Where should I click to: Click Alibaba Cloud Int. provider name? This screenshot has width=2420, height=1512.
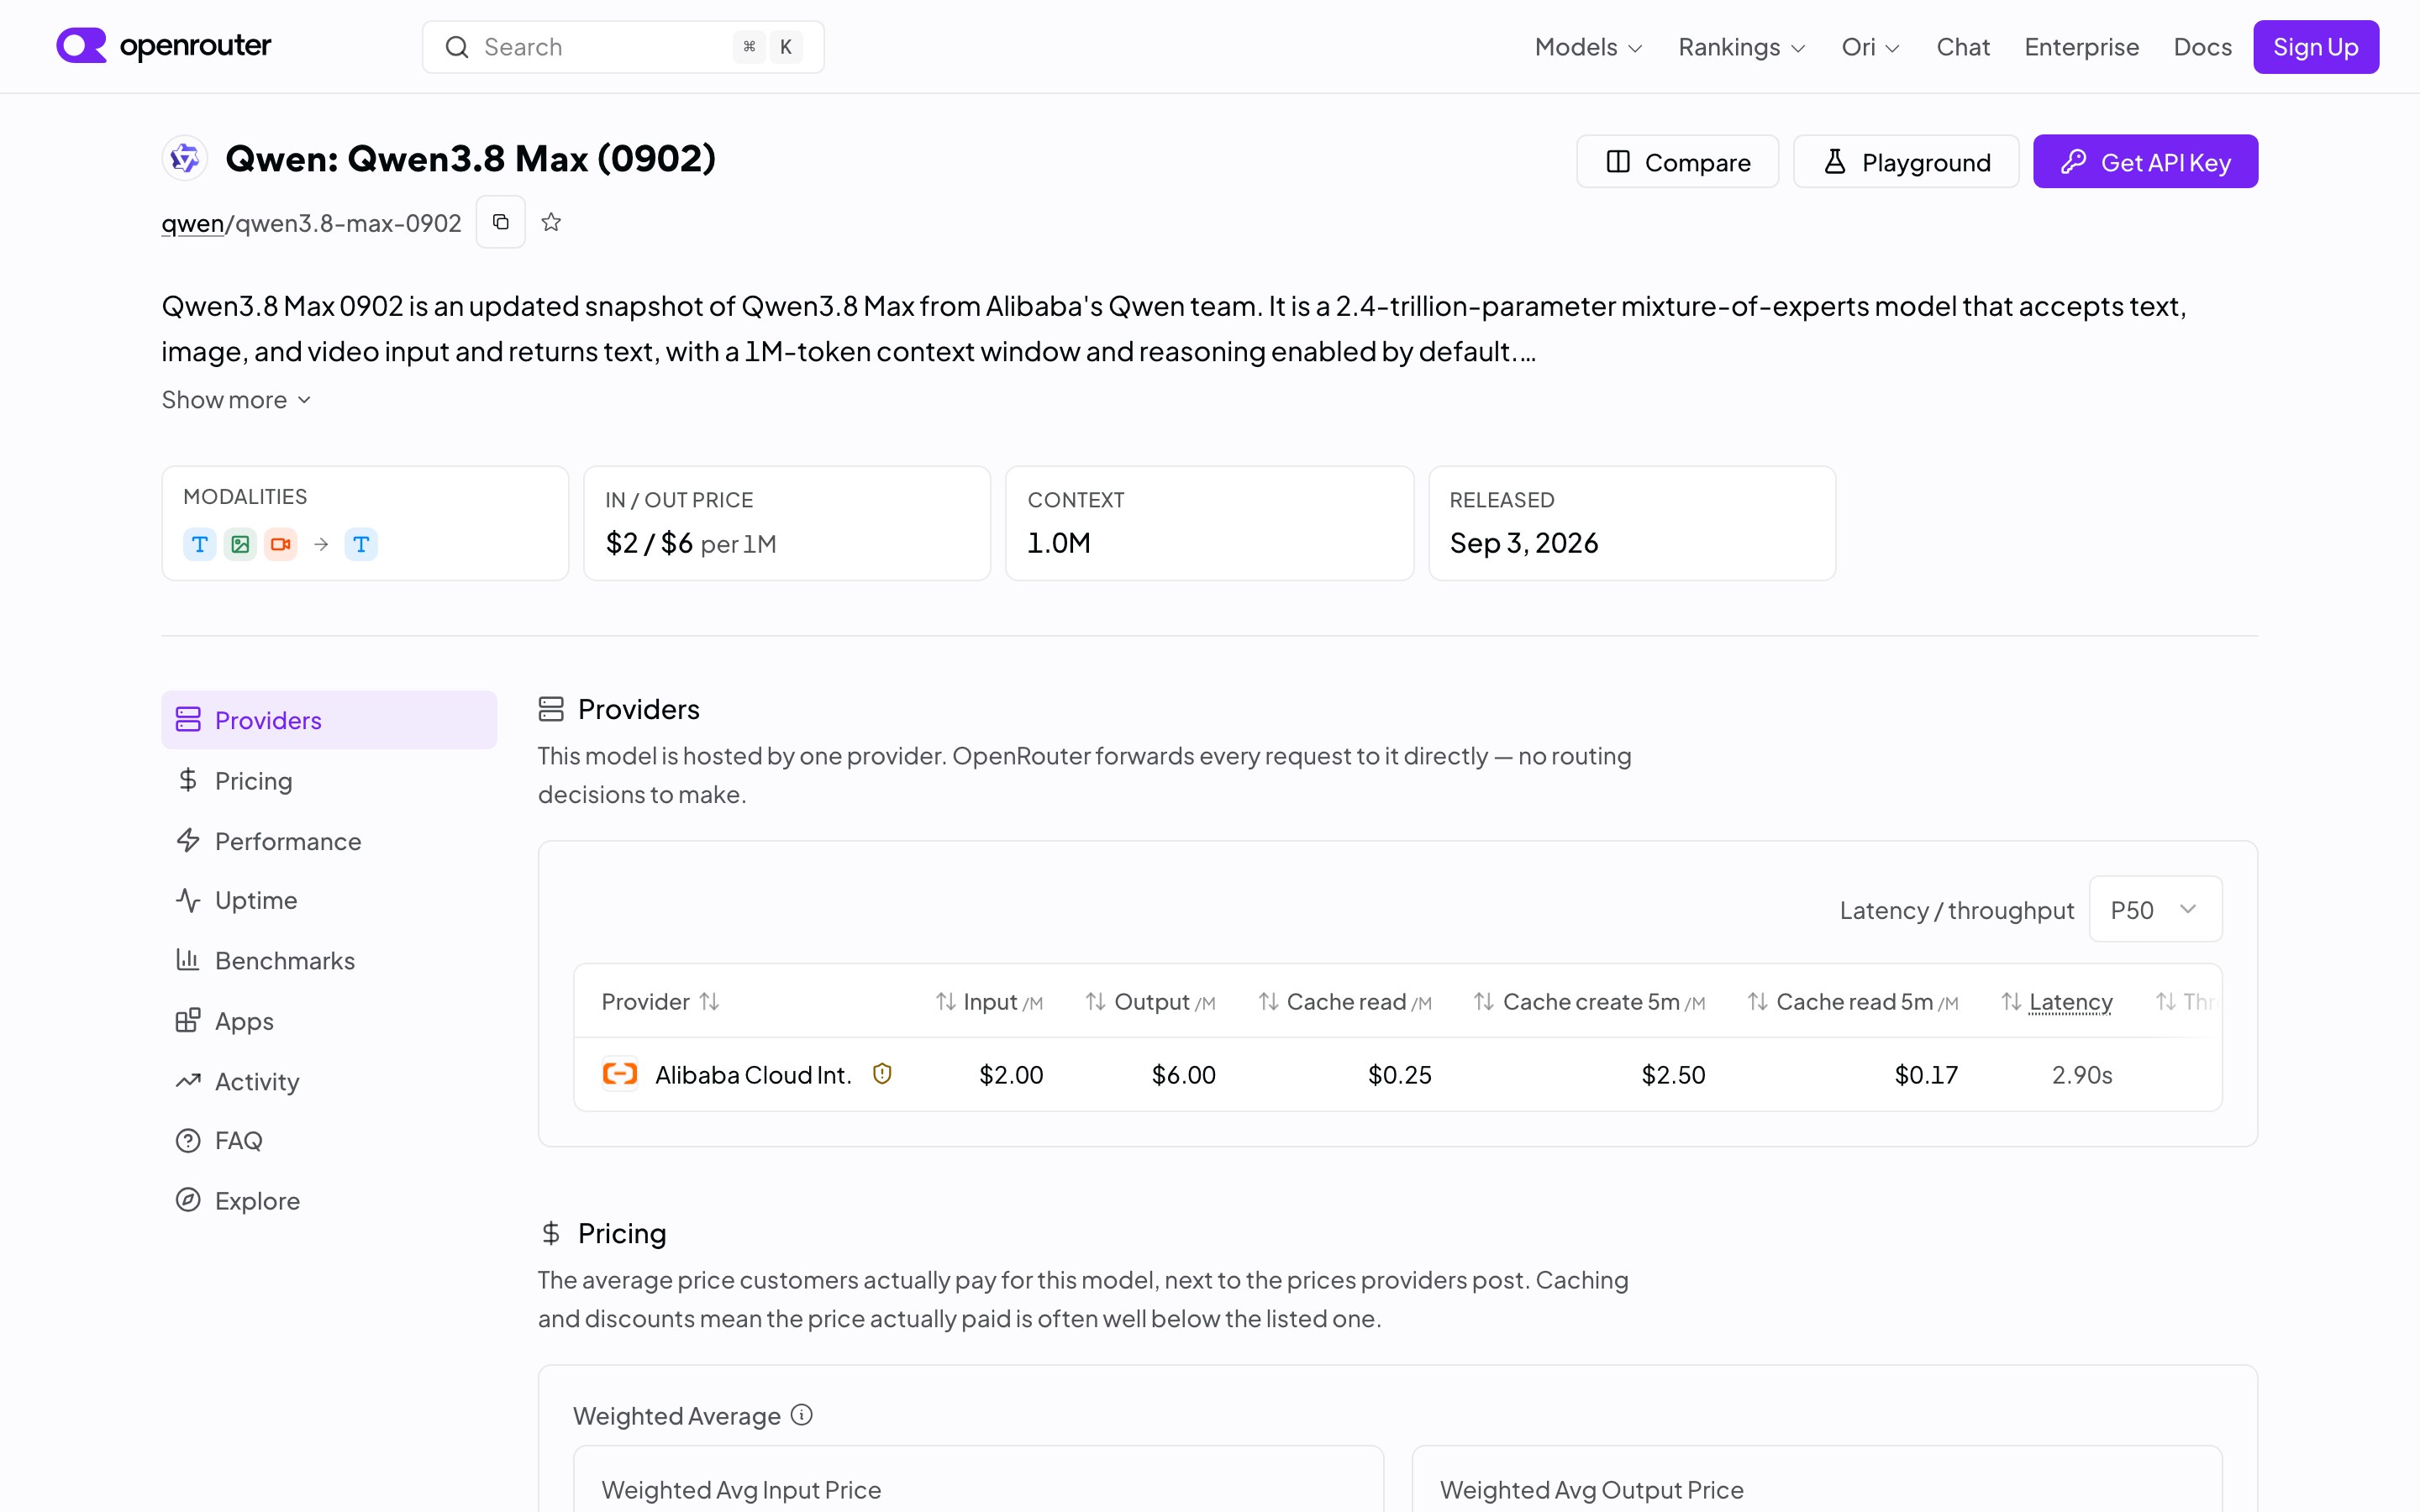(753, 1074)
